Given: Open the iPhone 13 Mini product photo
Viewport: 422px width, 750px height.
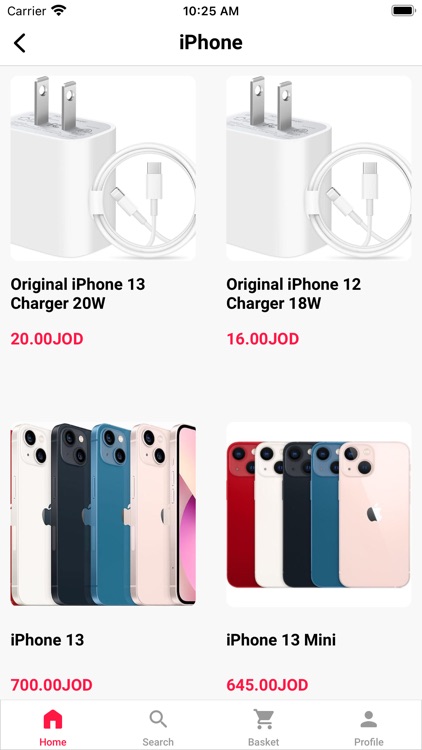Looking at the screenshot, I should point(319,514).
